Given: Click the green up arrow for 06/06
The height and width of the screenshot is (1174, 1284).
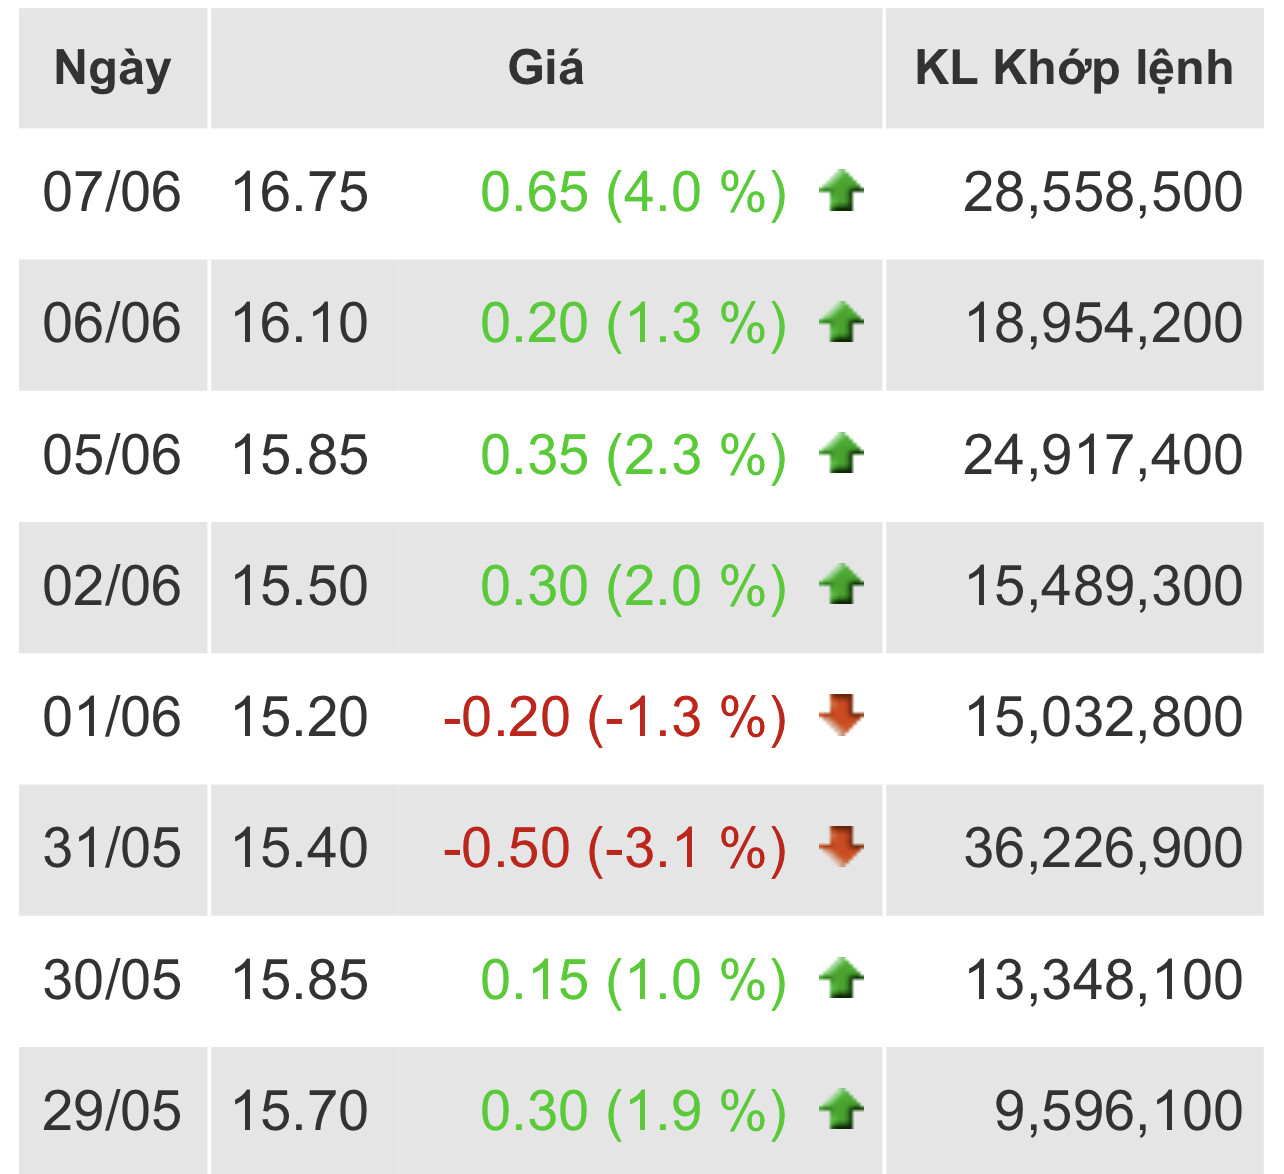Looking at the screenshot, I should (x=841, y=323).
